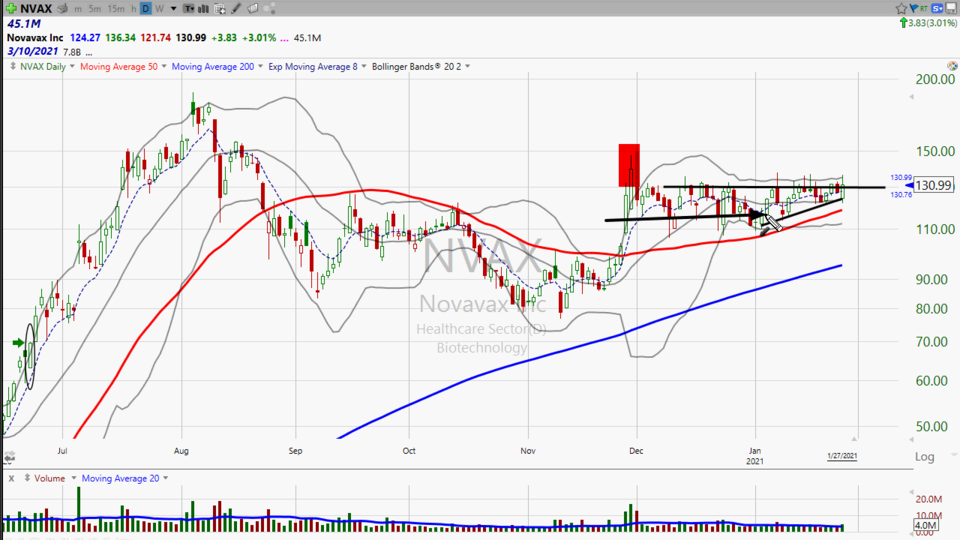Click the NVAX ticker symbol box
Screen dimensions: 960x540
36,9
